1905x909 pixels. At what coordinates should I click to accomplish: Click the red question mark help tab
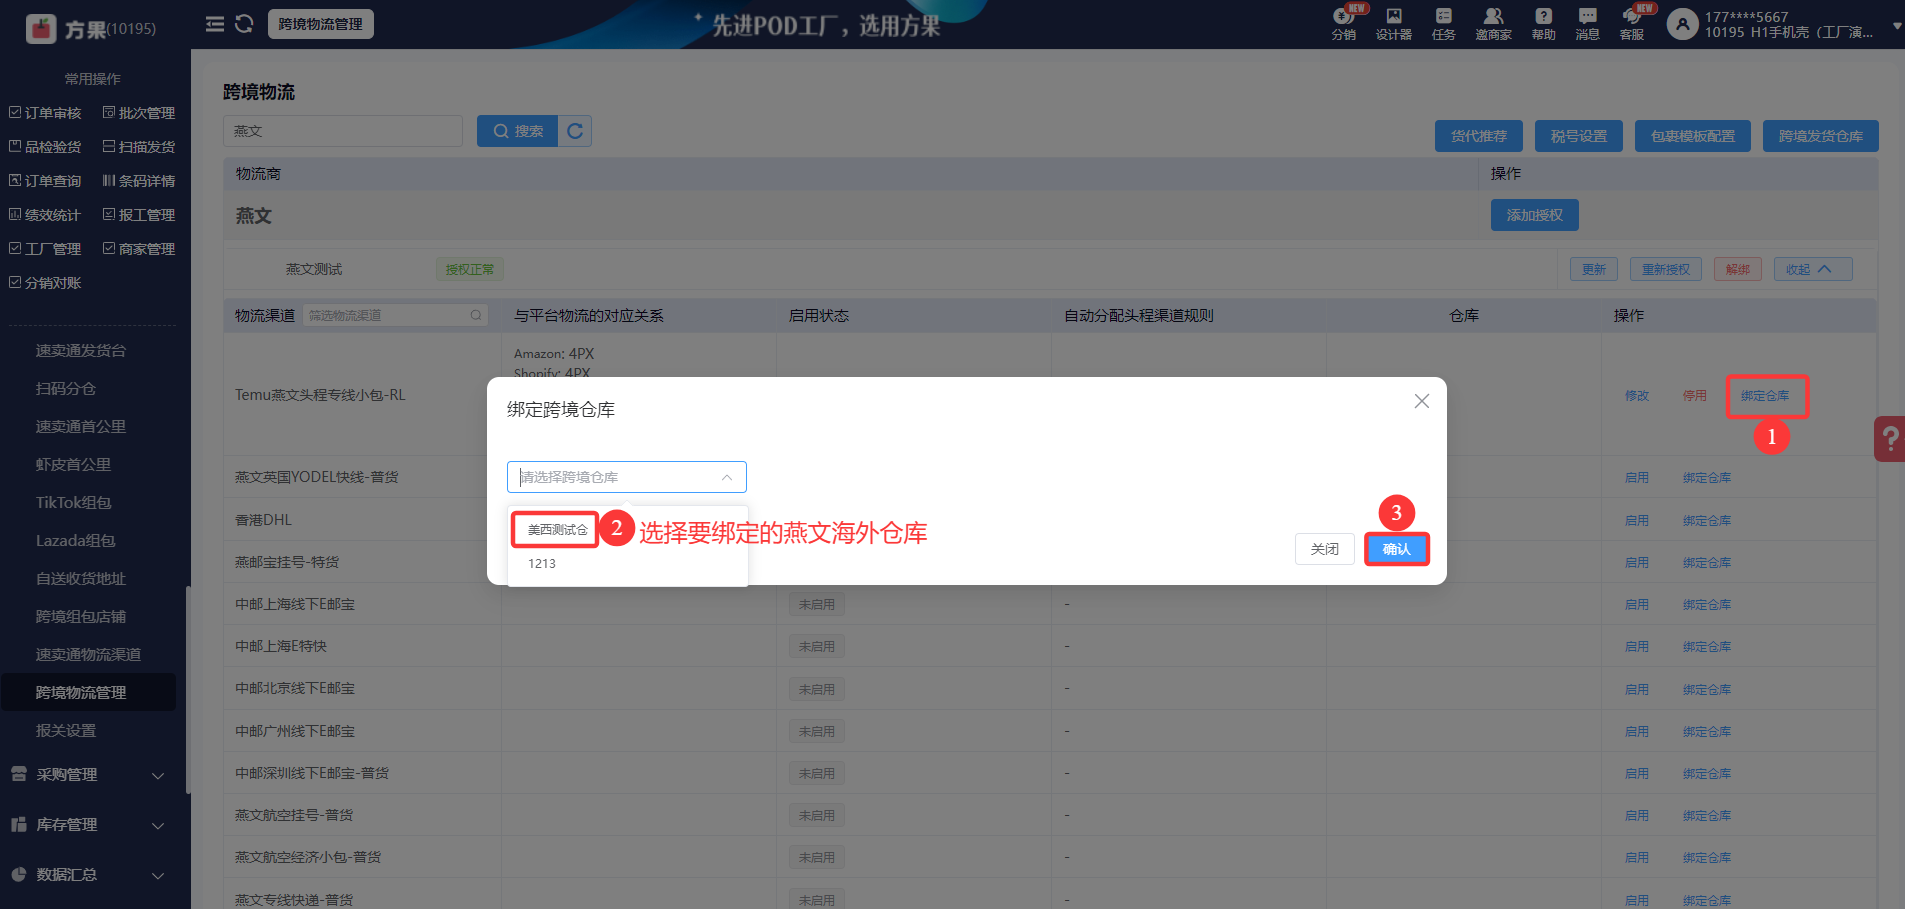(1890, 438)
